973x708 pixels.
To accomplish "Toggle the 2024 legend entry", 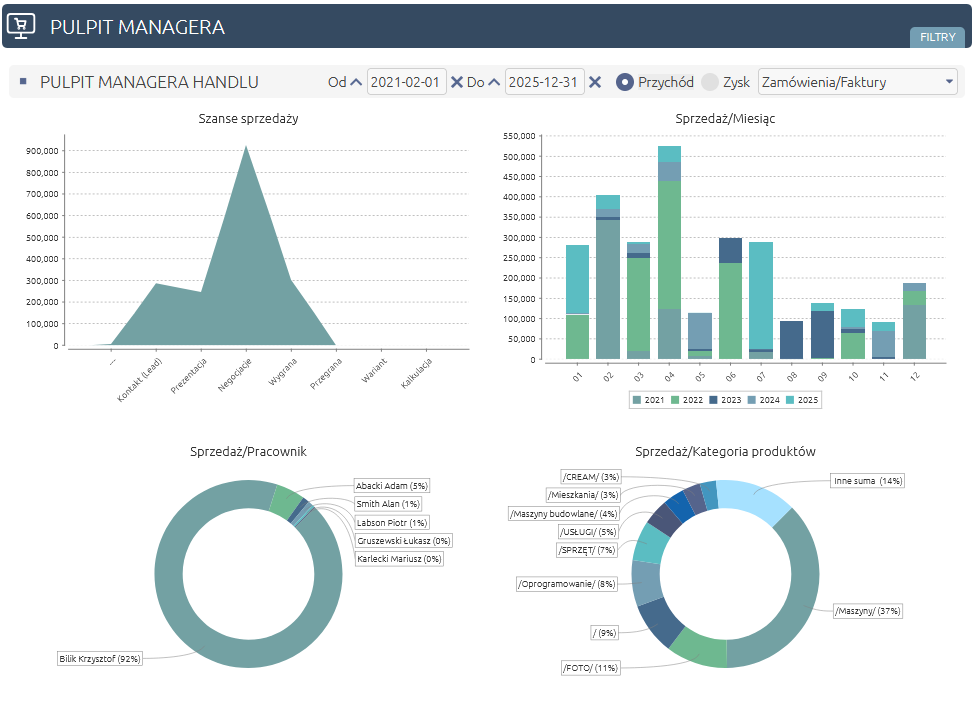I will pyautogui.click(x=764, y=400).
